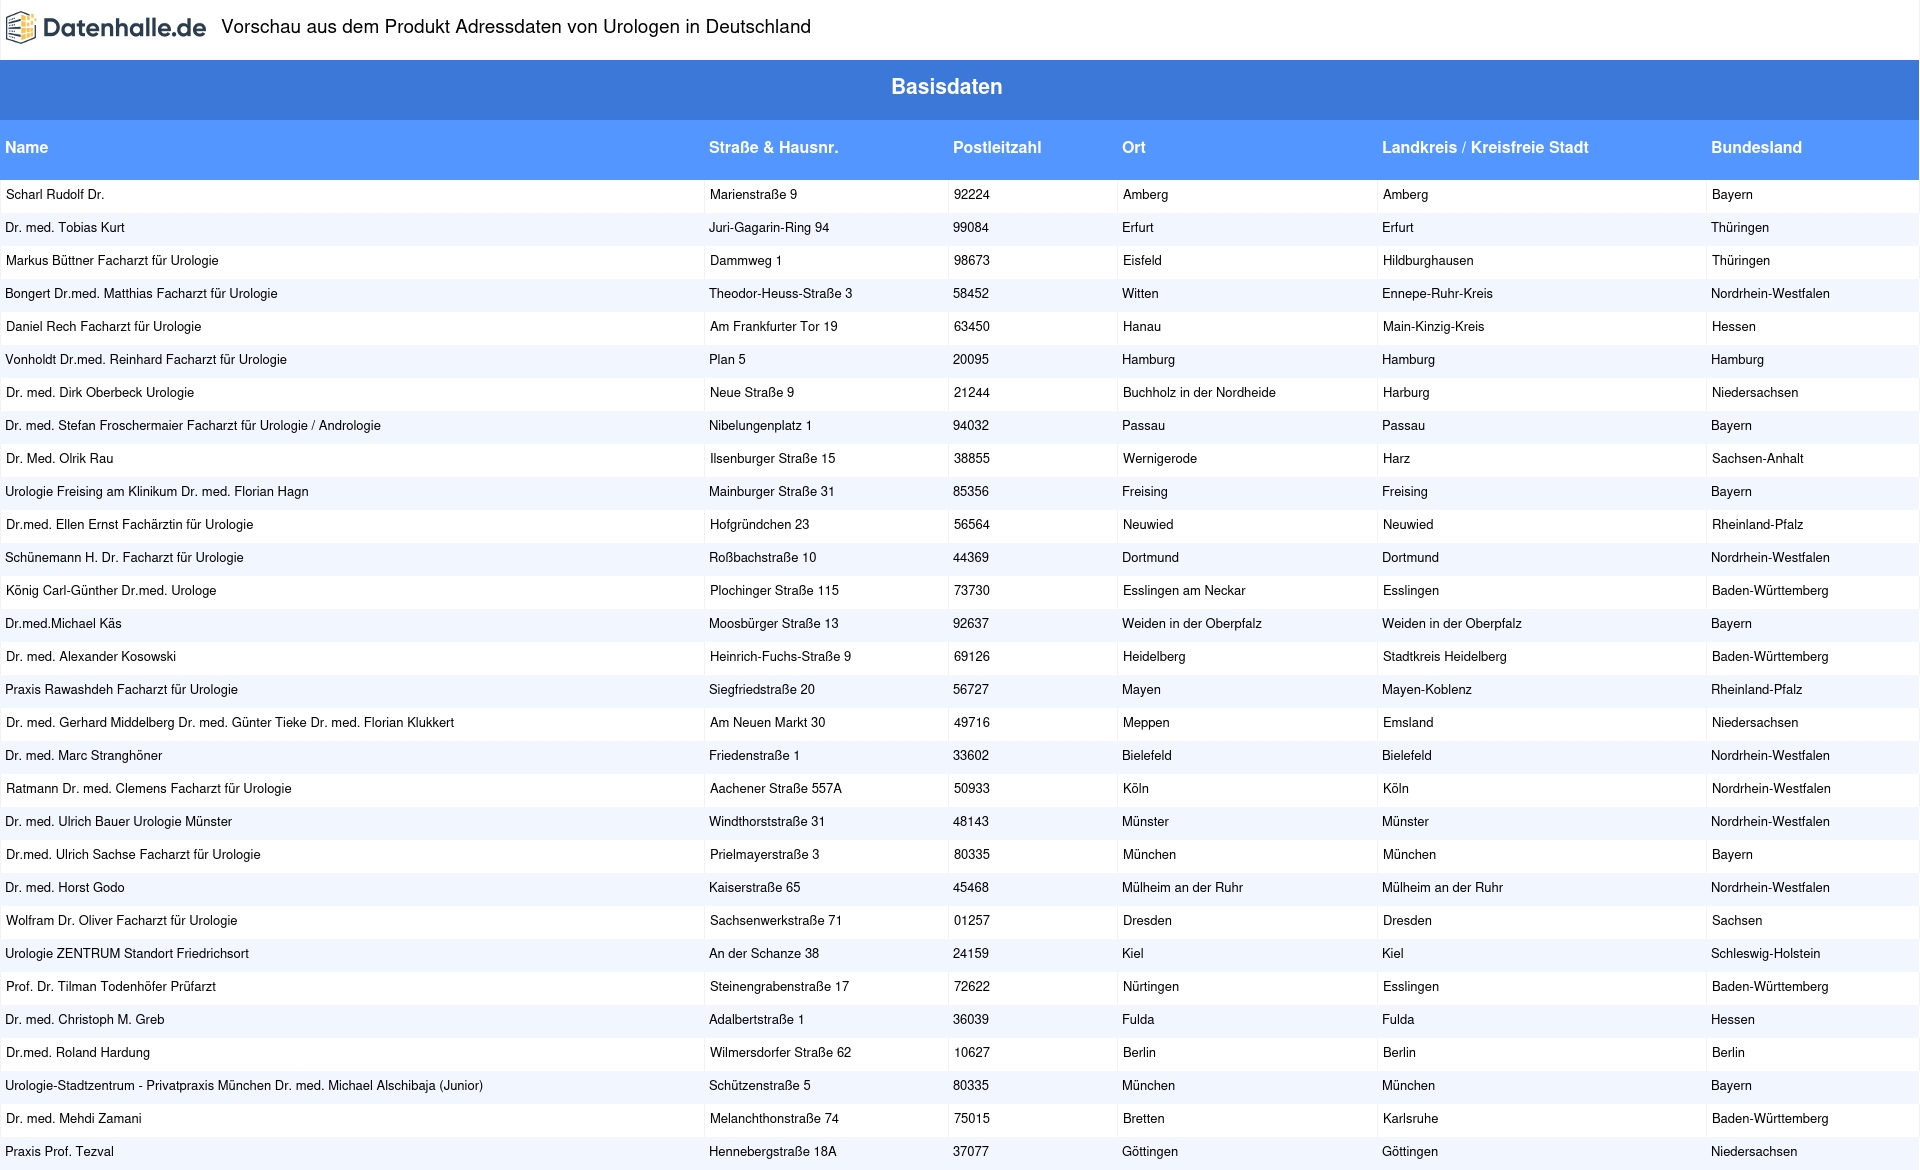Click the state Sachsen-Anhalt
The width and height of the screenshot is (1920, 1170).
[1758, 459]
